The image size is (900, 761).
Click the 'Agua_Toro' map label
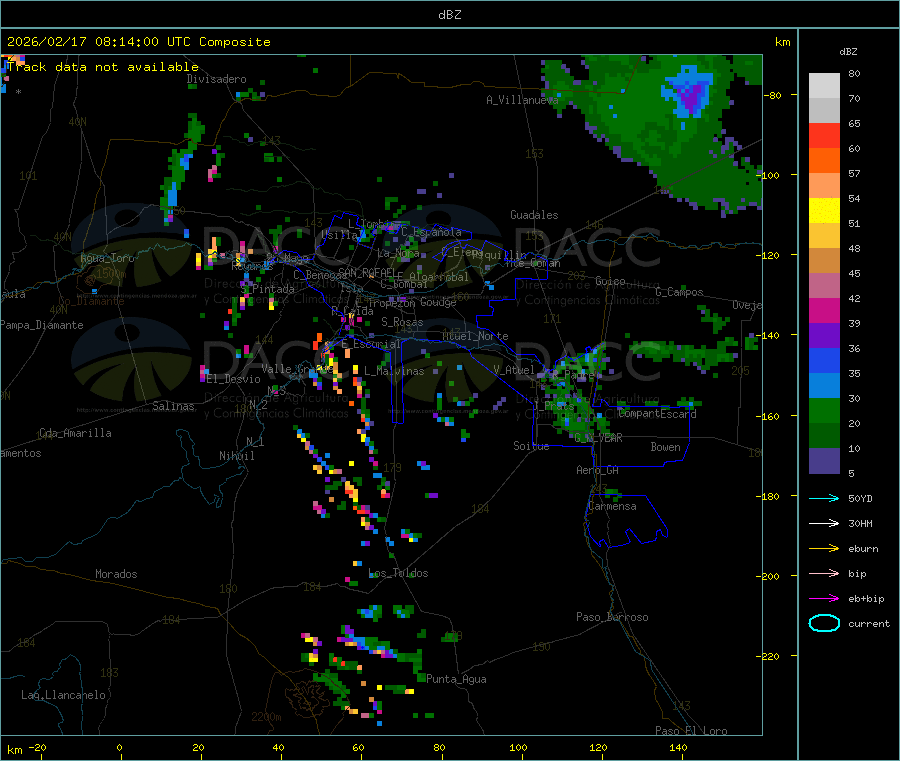(107, 258)
